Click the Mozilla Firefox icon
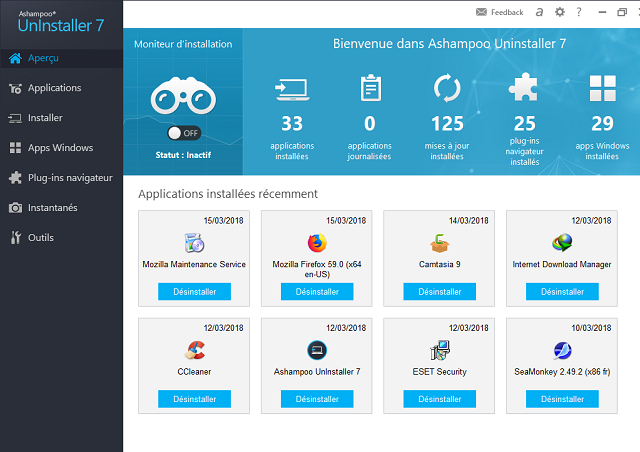Screen dimensions: 640x452 point(317,243)
